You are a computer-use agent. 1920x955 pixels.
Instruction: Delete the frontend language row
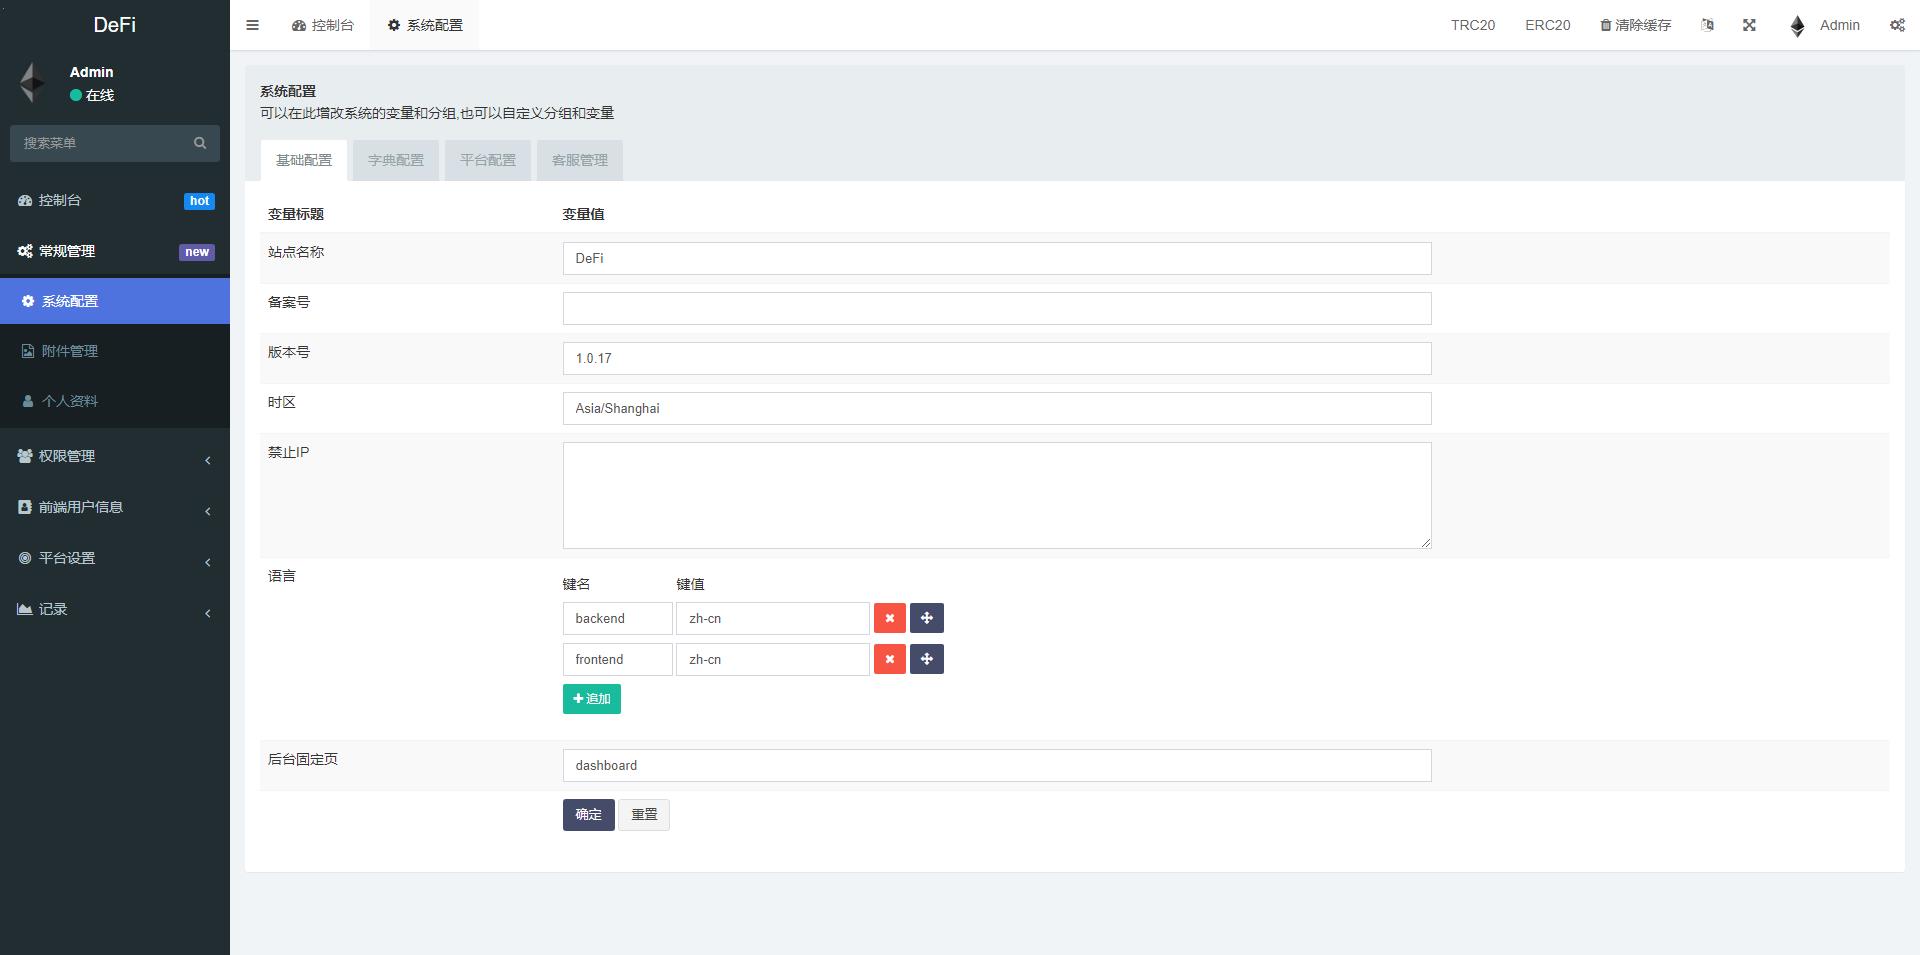pyautogui.click(x=889, y=659)
